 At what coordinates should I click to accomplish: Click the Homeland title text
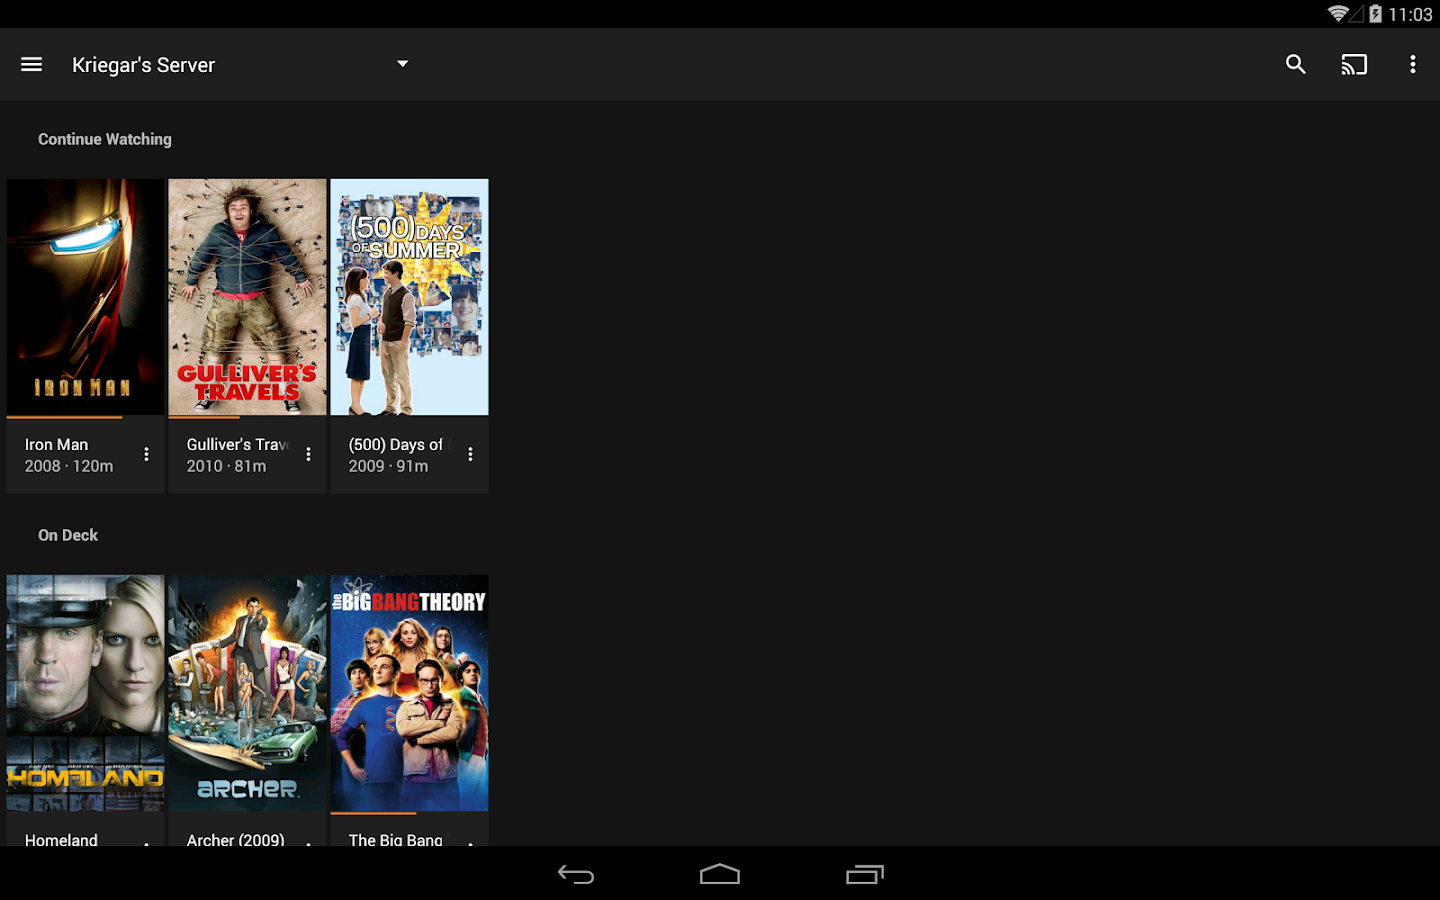61,839
